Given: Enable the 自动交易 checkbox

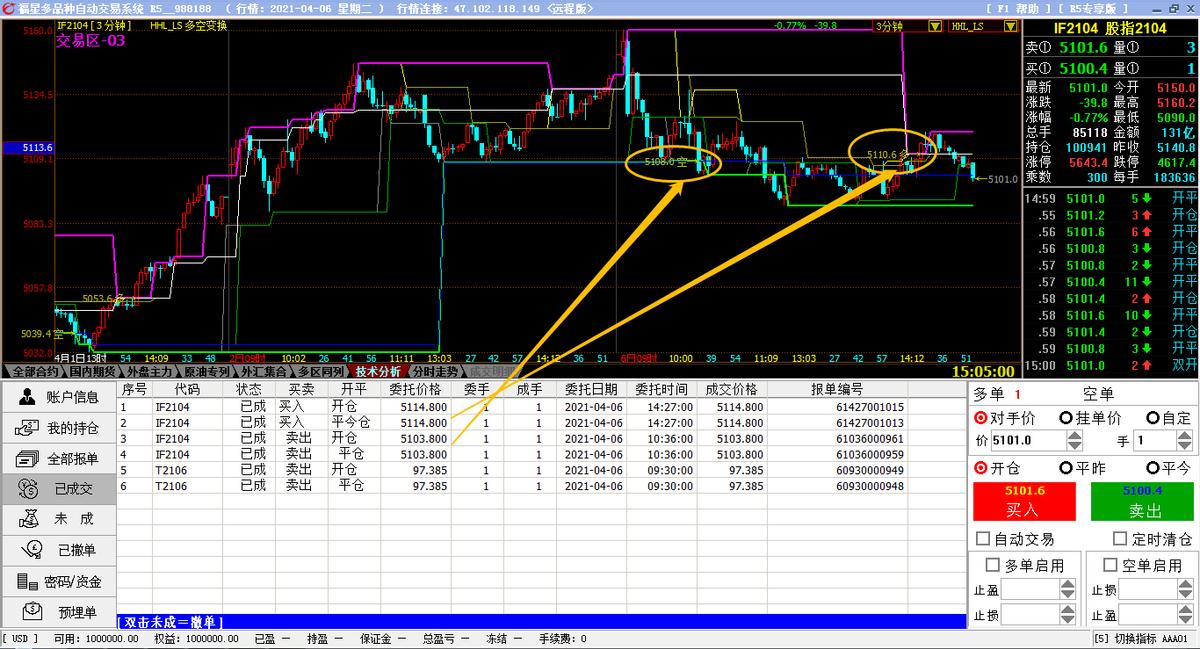Looking at the screenshot, I should [x=984, y=539].
